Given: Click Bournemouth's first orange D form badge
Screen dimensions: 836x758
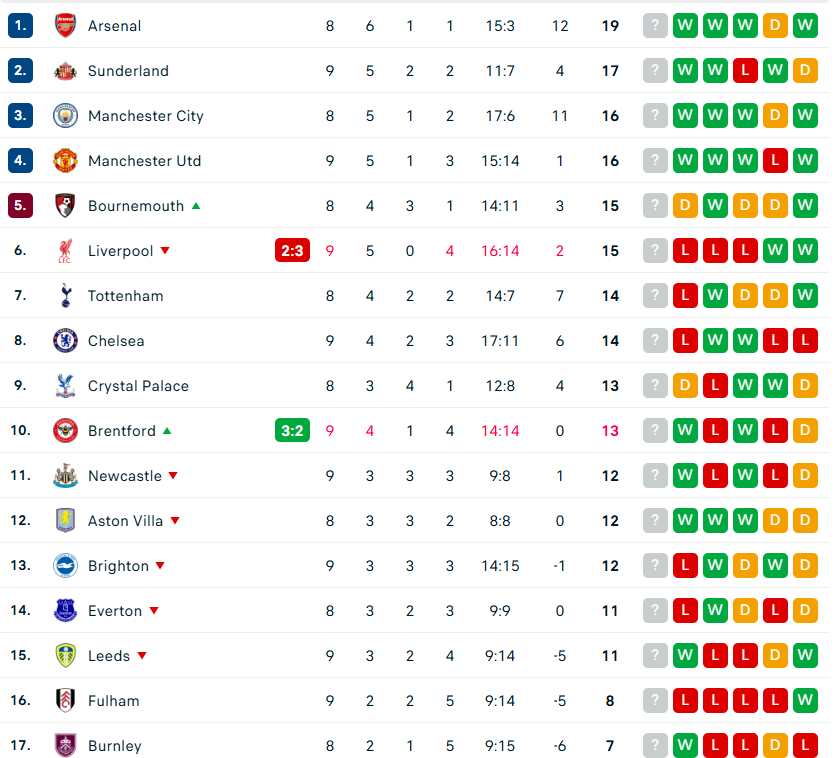Looking at the screenshot, I should click(685, 206).
